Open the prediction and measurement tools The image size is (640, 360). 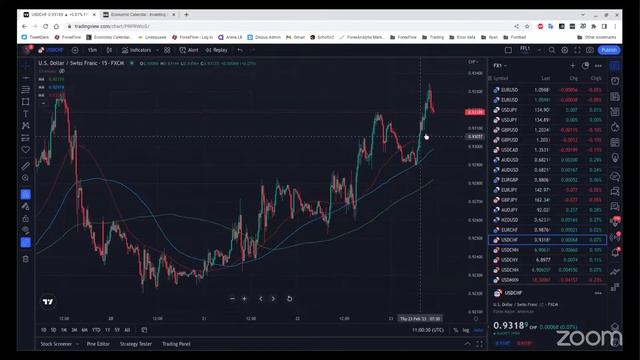[26, 138]
